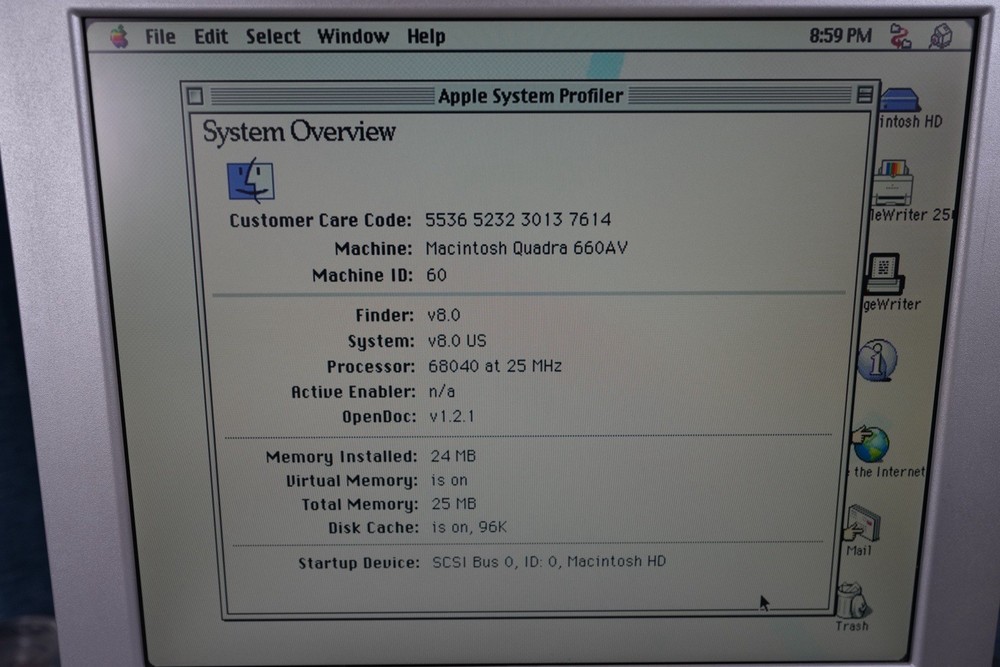Click the Disk Cache is on, 96K value
This screenshot has width=1000, height=667.
pos(469,527)
